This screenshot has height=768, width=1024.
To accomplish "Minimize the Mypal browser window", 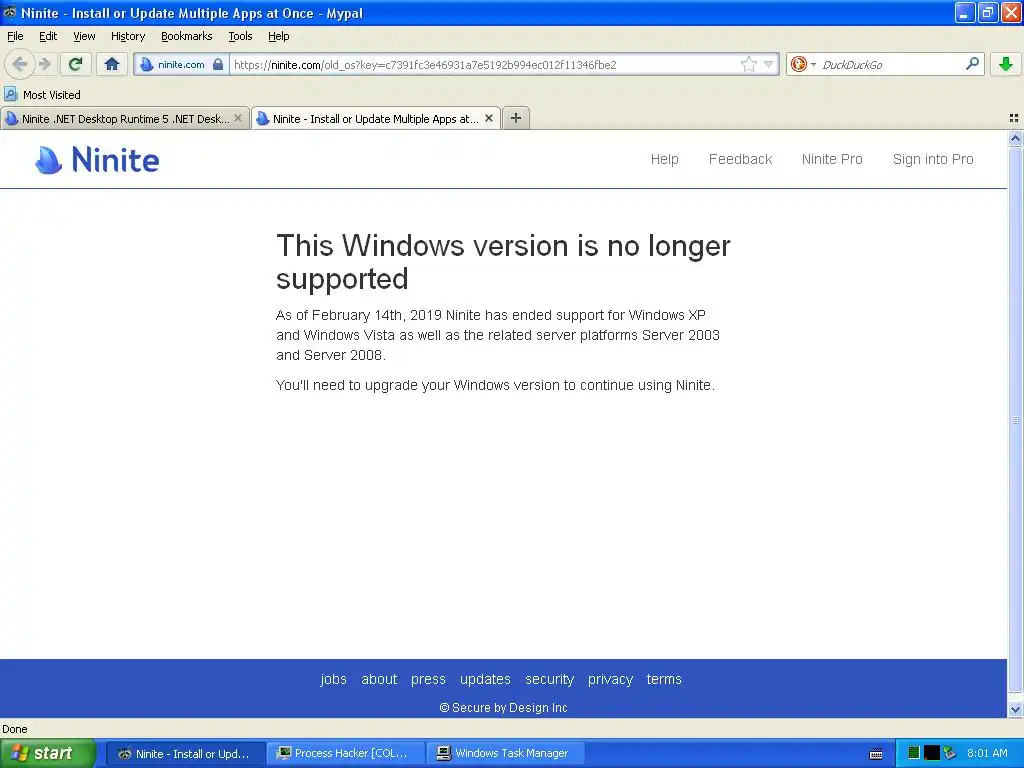I will coord(965,12).
